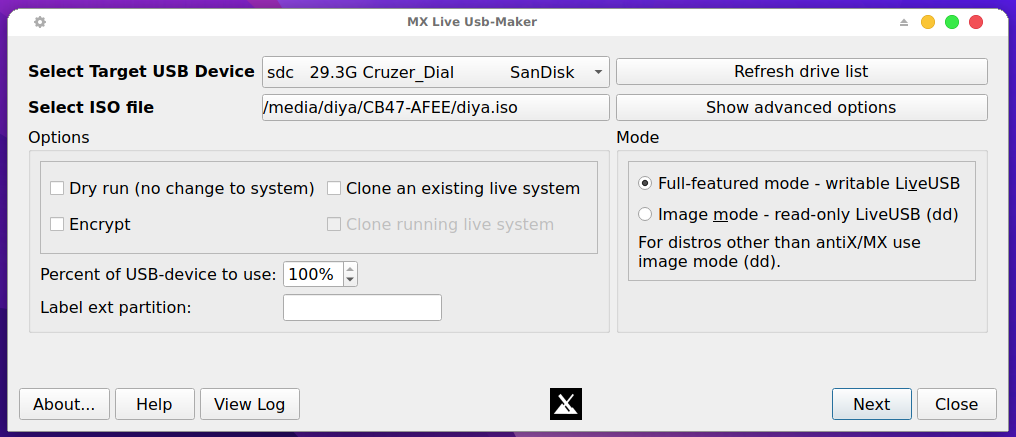Viewport: 1016px width, 437px height.
Task: Click the yellow minimize window button
Action: [x=928, y=22]
